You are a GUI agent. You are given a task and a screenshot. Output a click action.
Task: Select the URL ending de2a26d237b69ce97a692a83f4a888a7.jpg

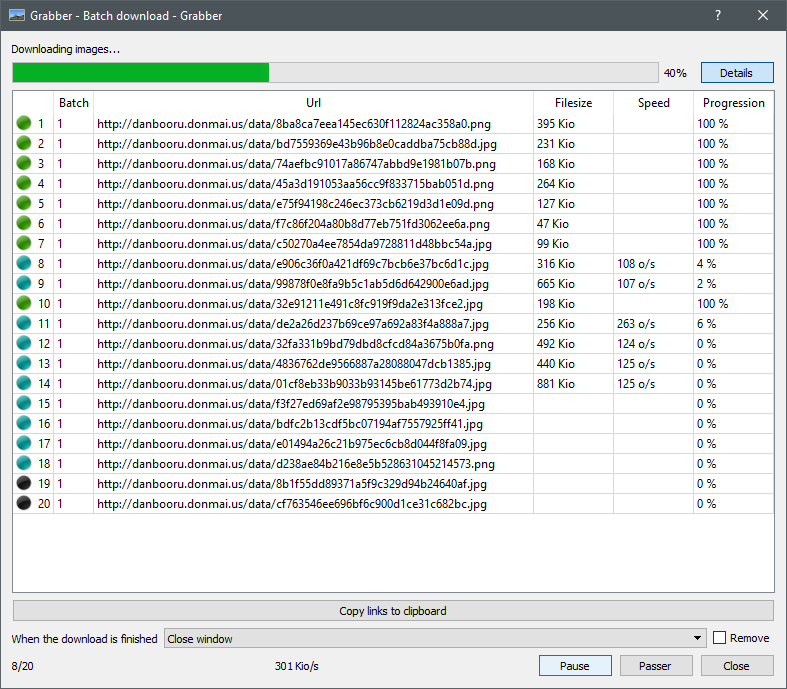click(293, 324)
